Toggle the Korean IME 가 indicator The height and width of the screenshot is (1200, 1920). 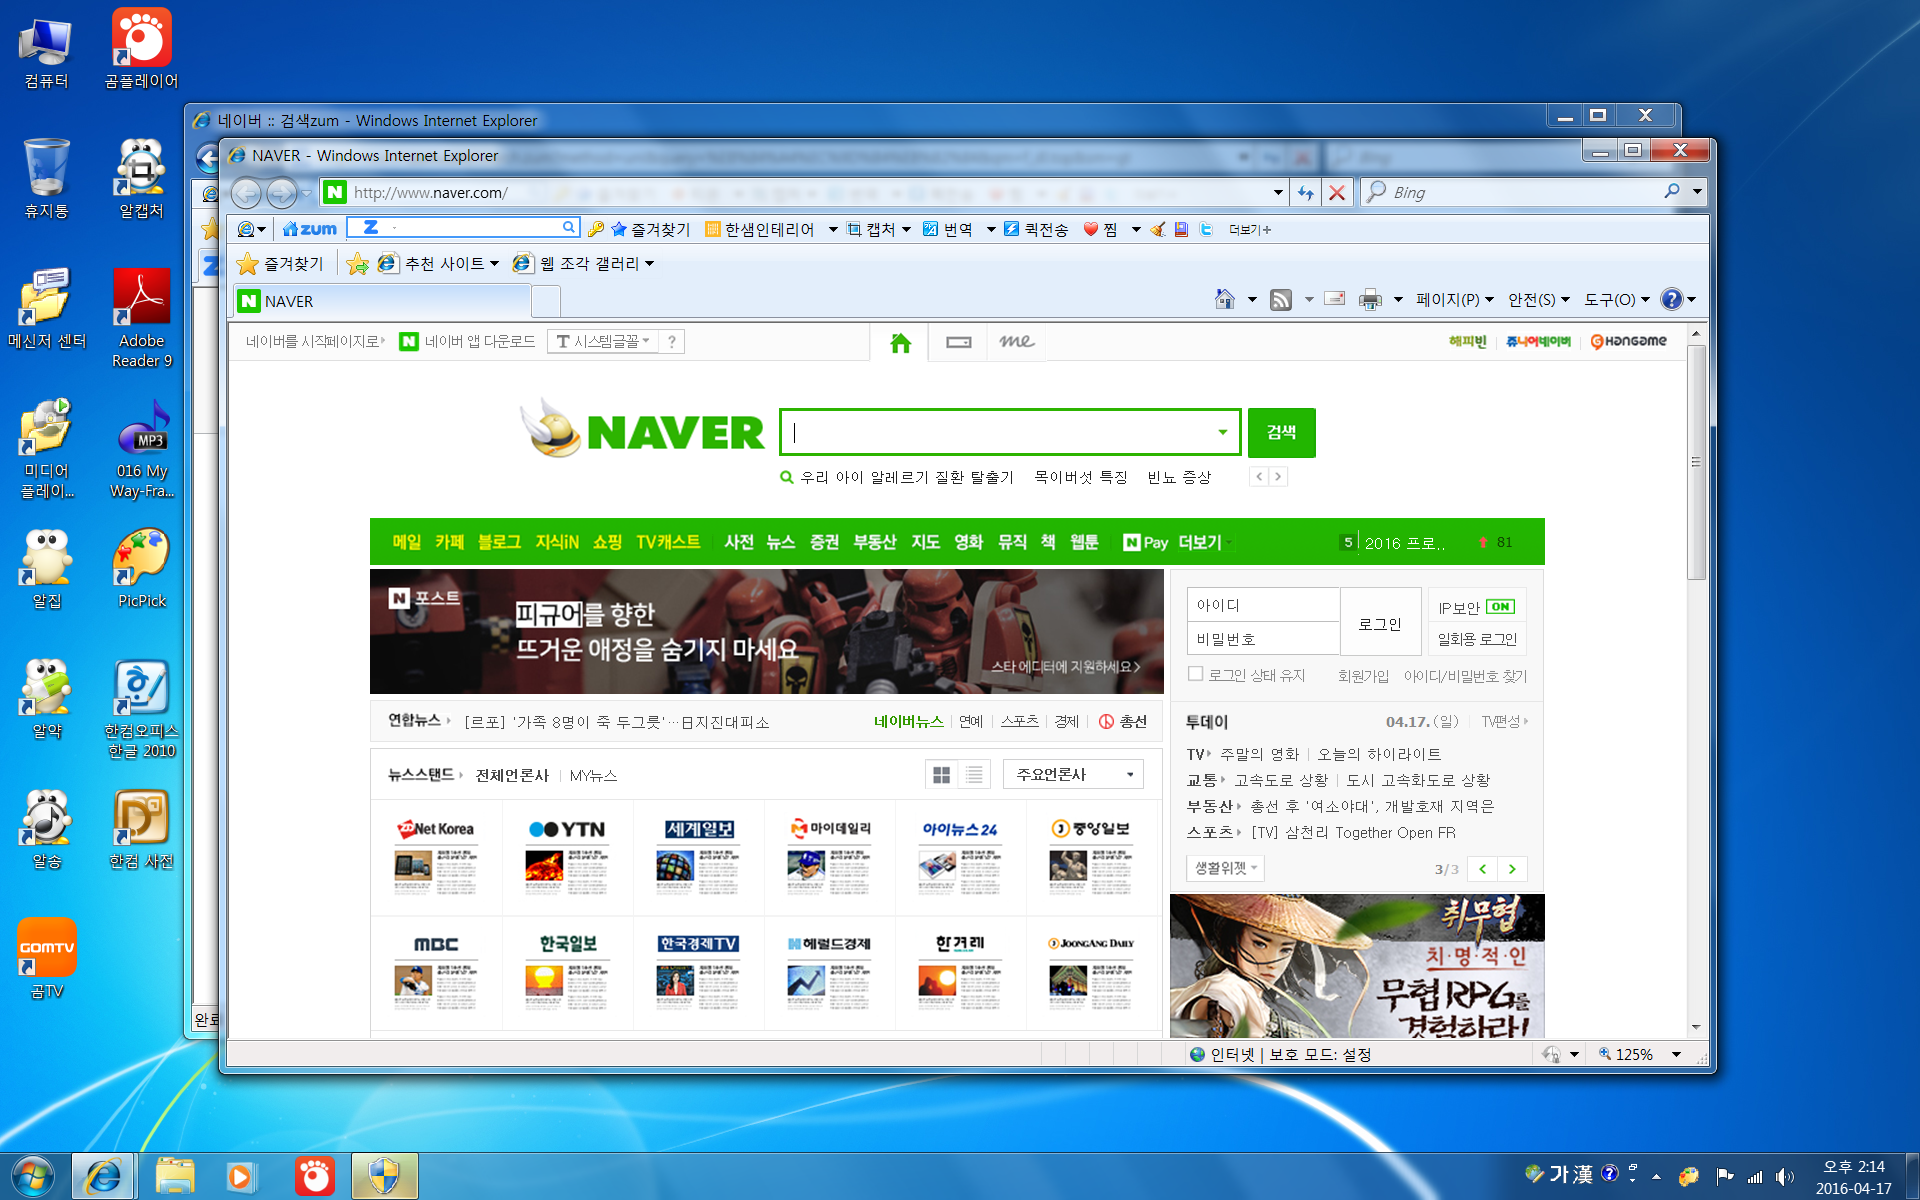click(x=1559, y=1174)
